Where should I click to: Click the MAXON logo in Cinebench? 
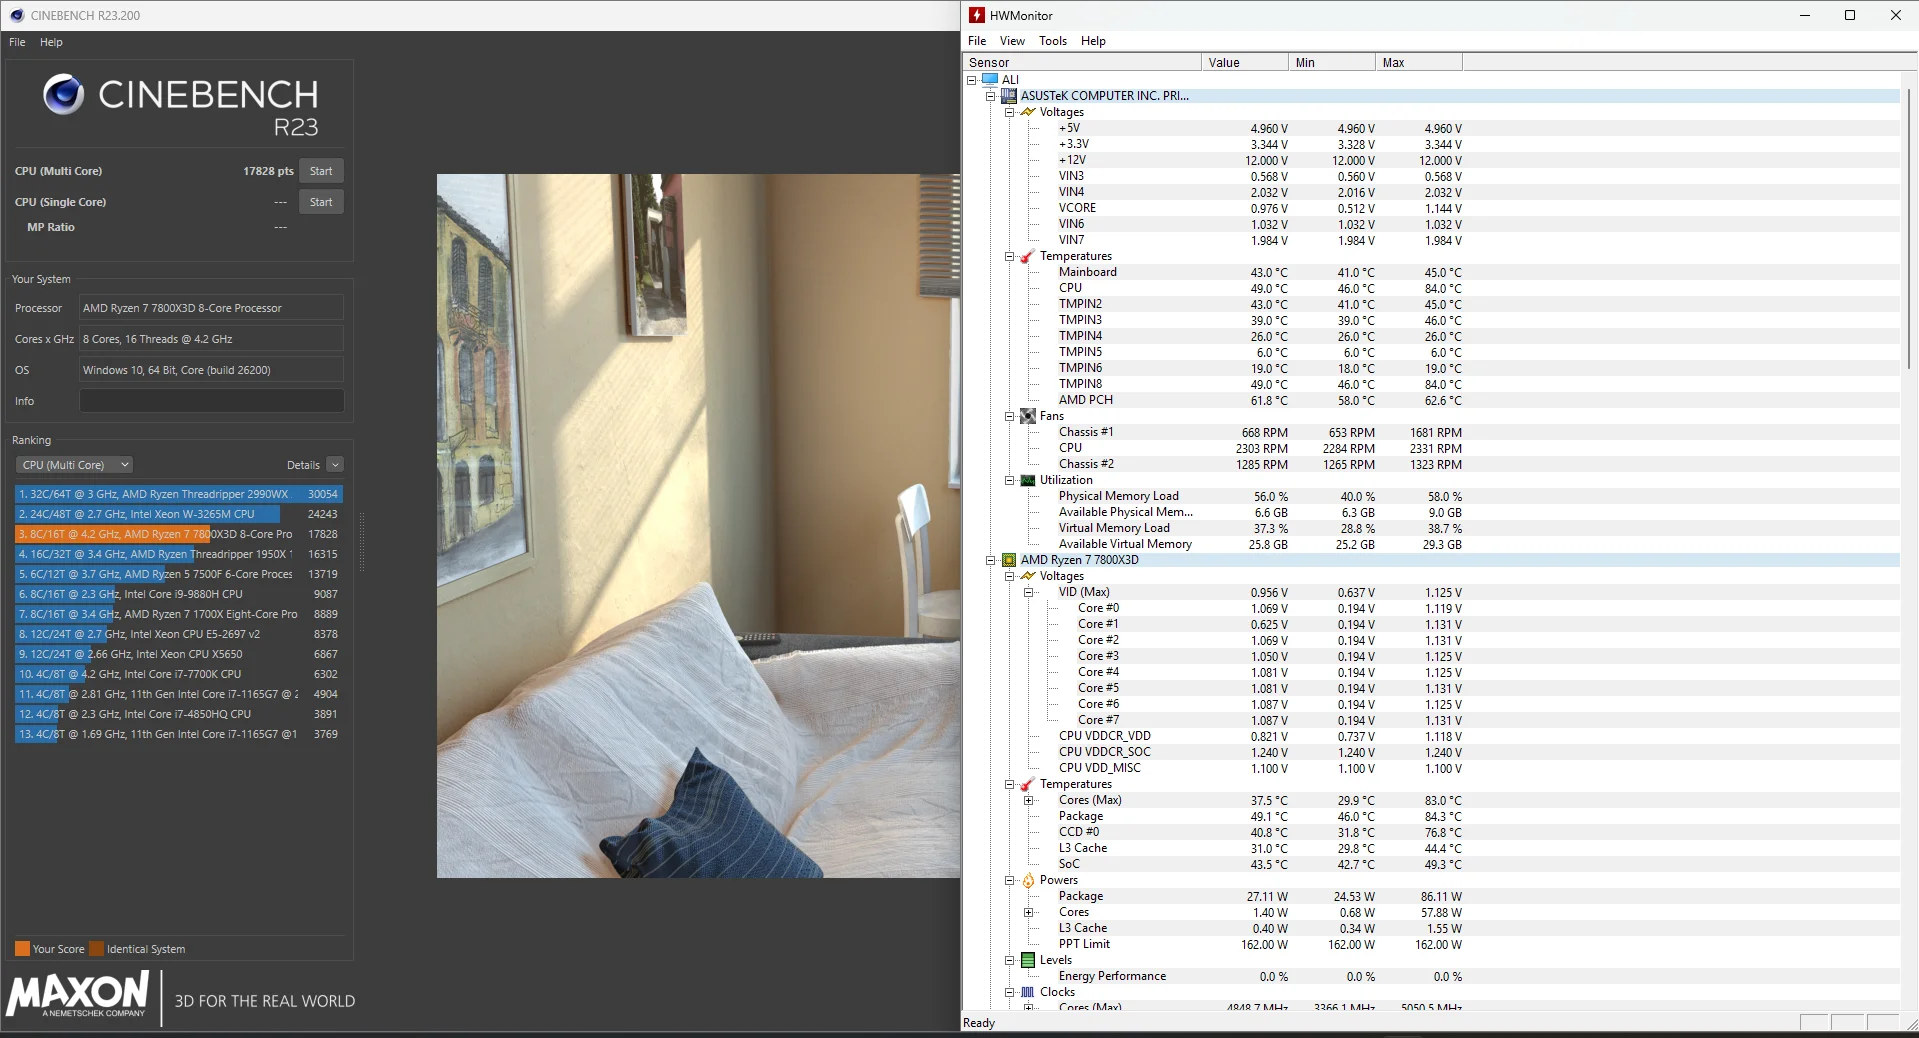[x=78, y=996]
